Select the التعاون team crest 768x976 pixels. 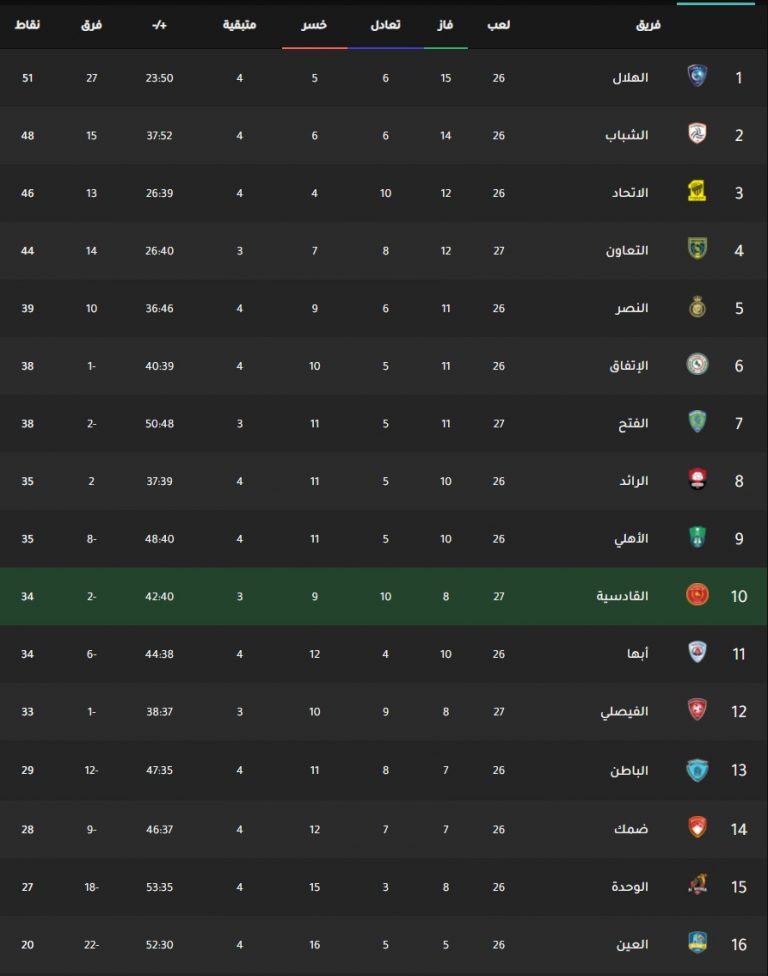(x=697, y=249)
